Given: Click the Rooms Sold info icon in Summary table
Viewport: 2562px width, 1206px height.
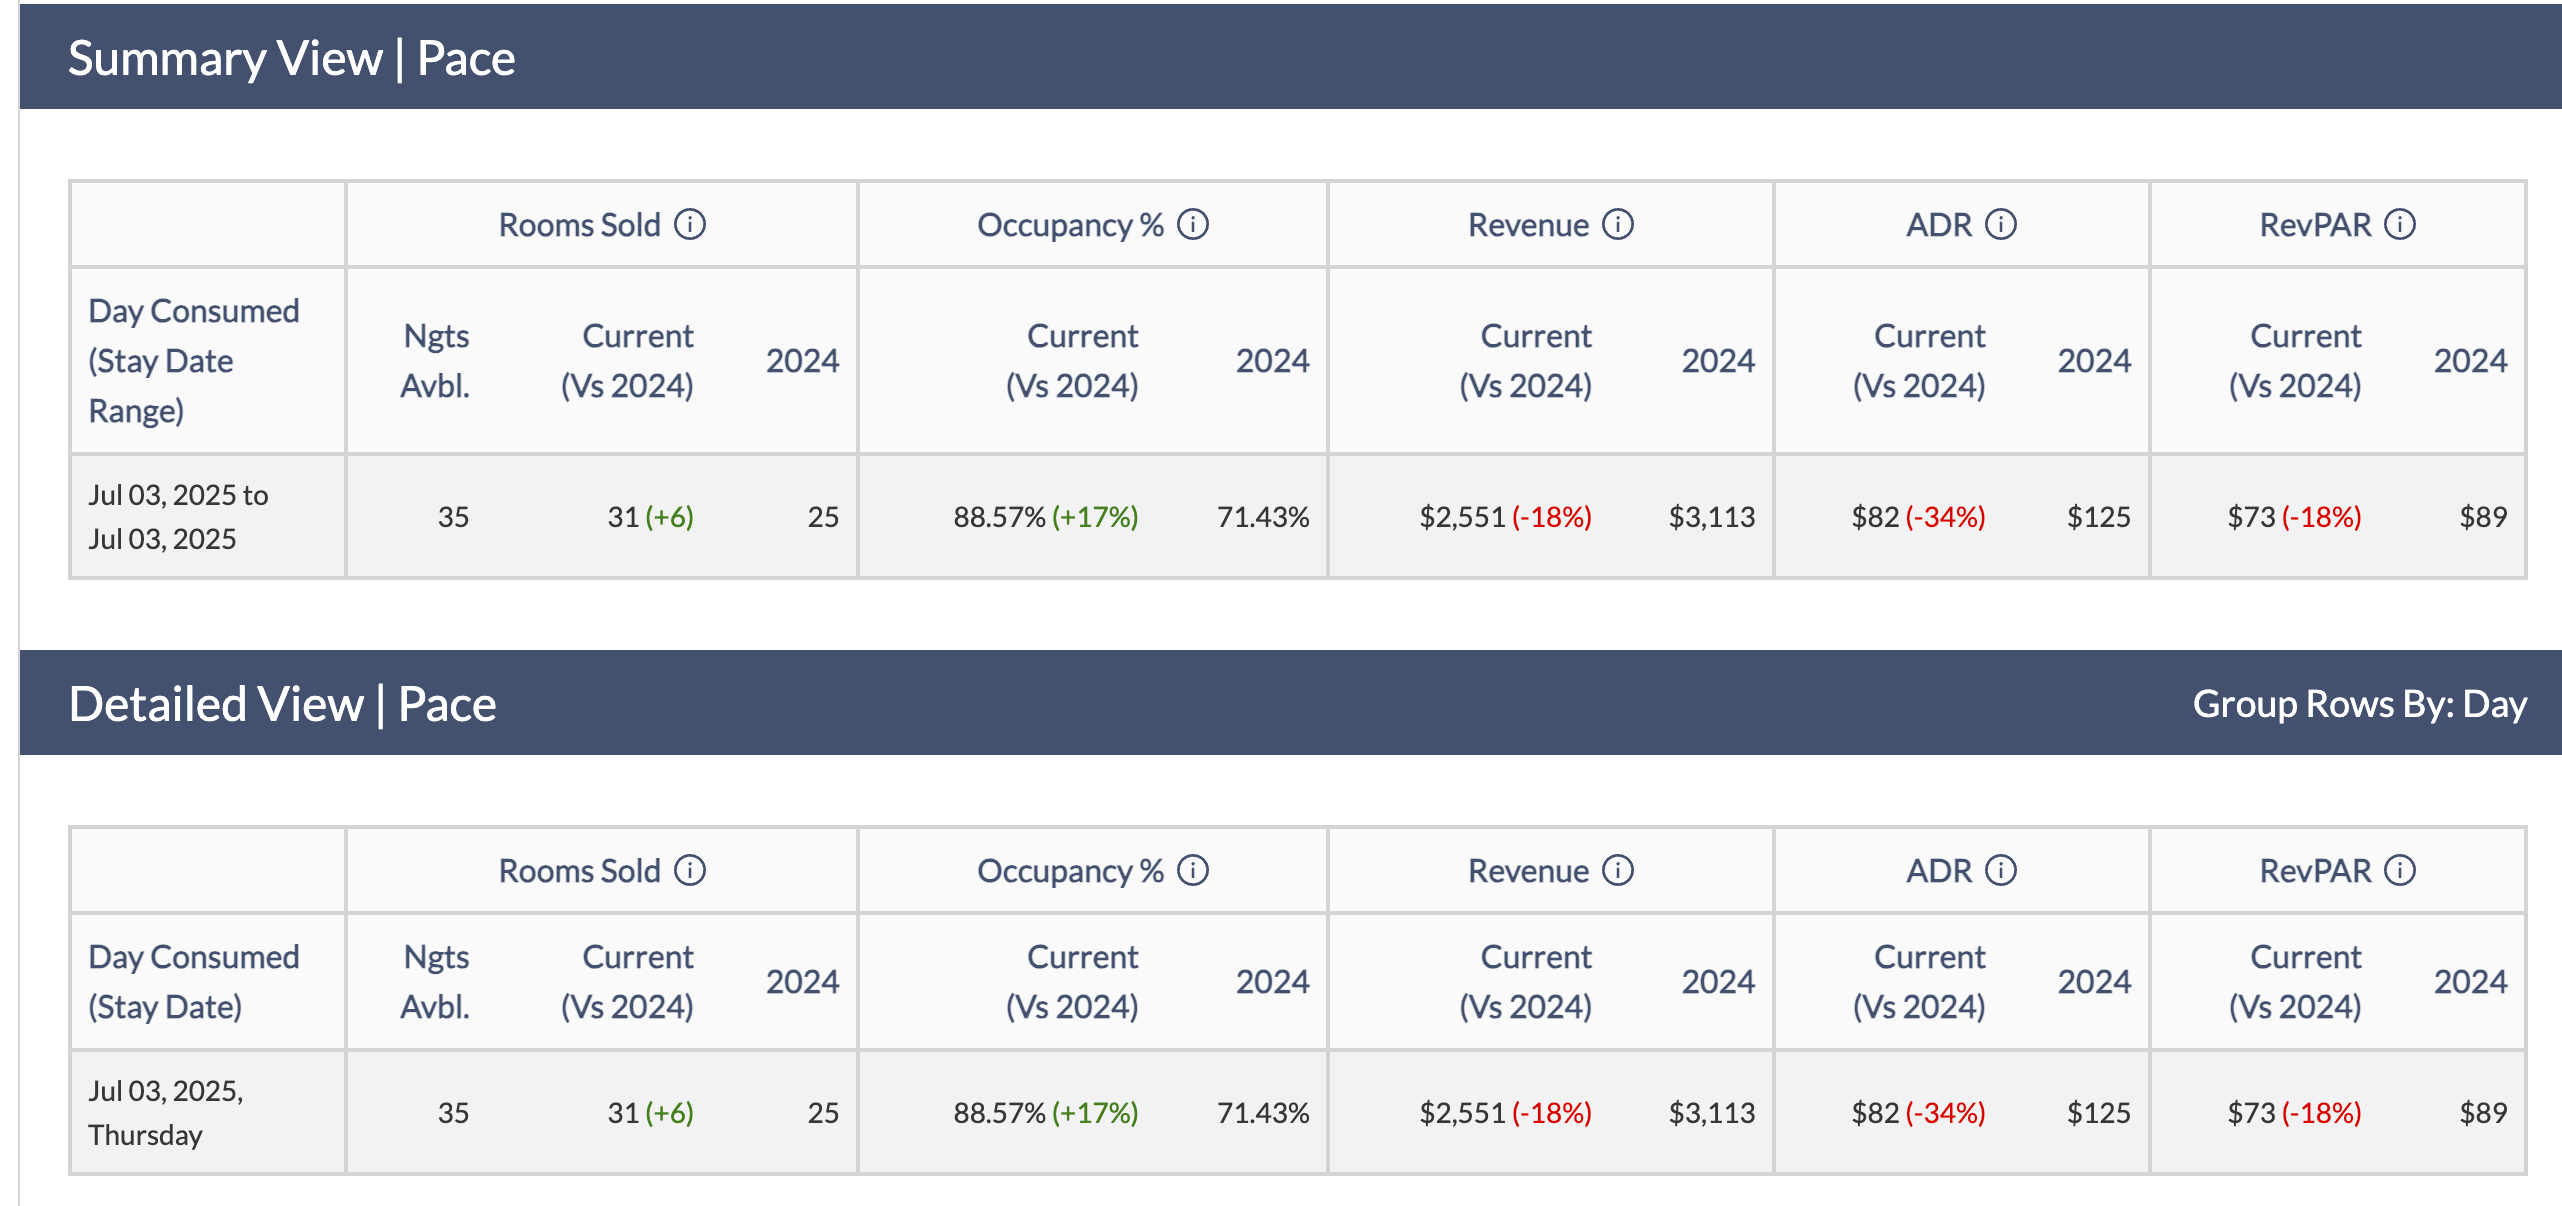Looking at the screenshot, I should (689, 224).
